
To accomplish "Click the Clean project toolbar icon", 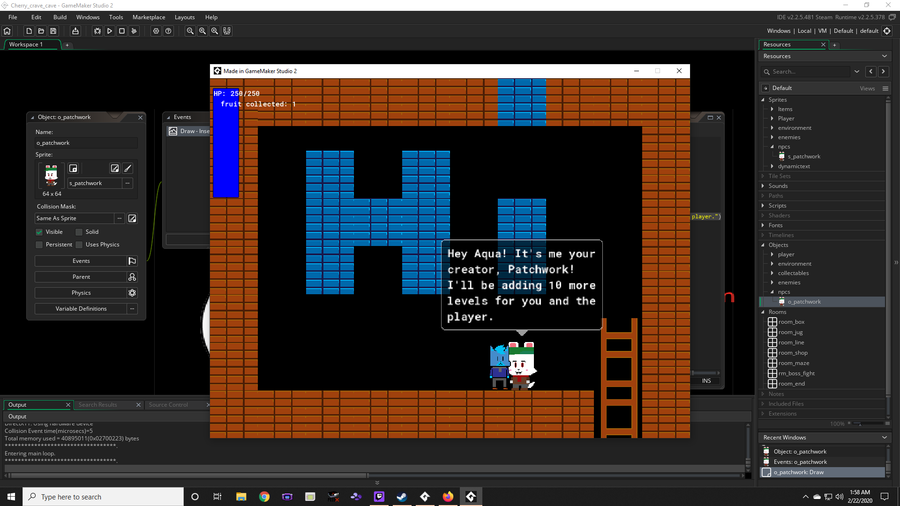I will click(134, 31).
